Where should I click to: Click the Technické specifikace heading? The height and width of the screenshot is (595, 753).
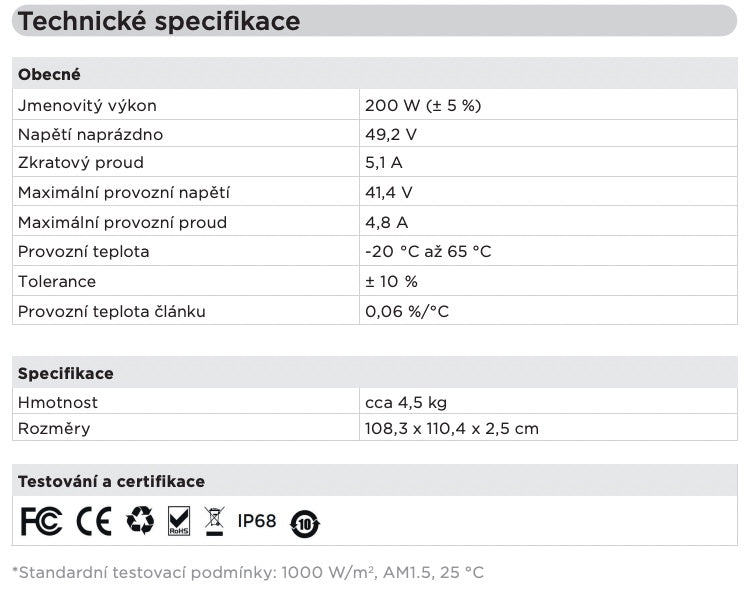[159, 21]
